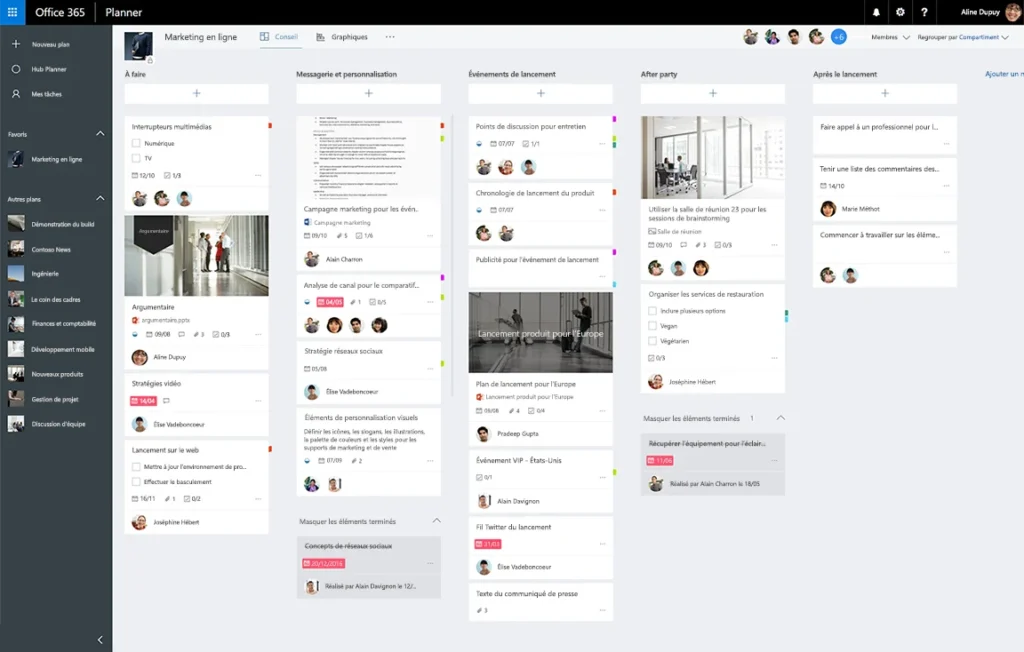Check the TV checklist item

(136, 158)
